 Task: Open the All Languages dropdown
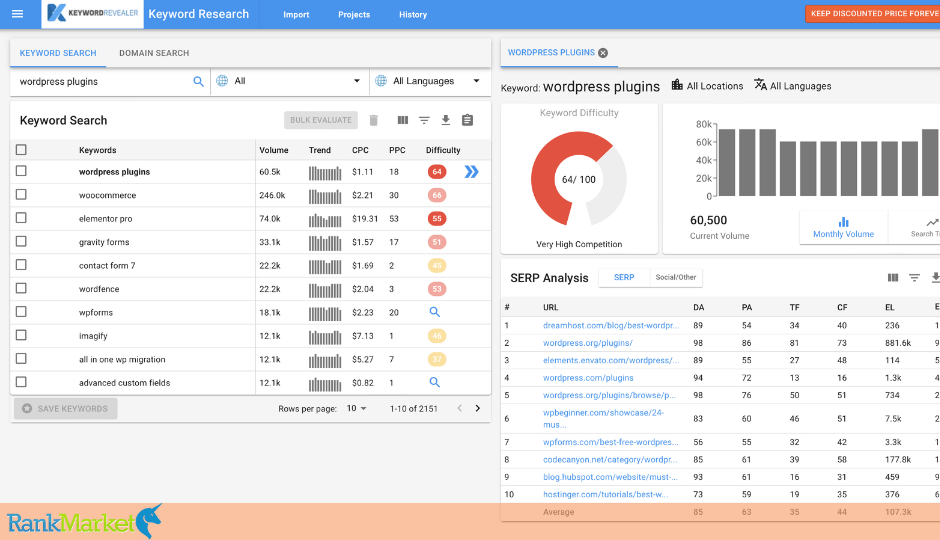429,81
